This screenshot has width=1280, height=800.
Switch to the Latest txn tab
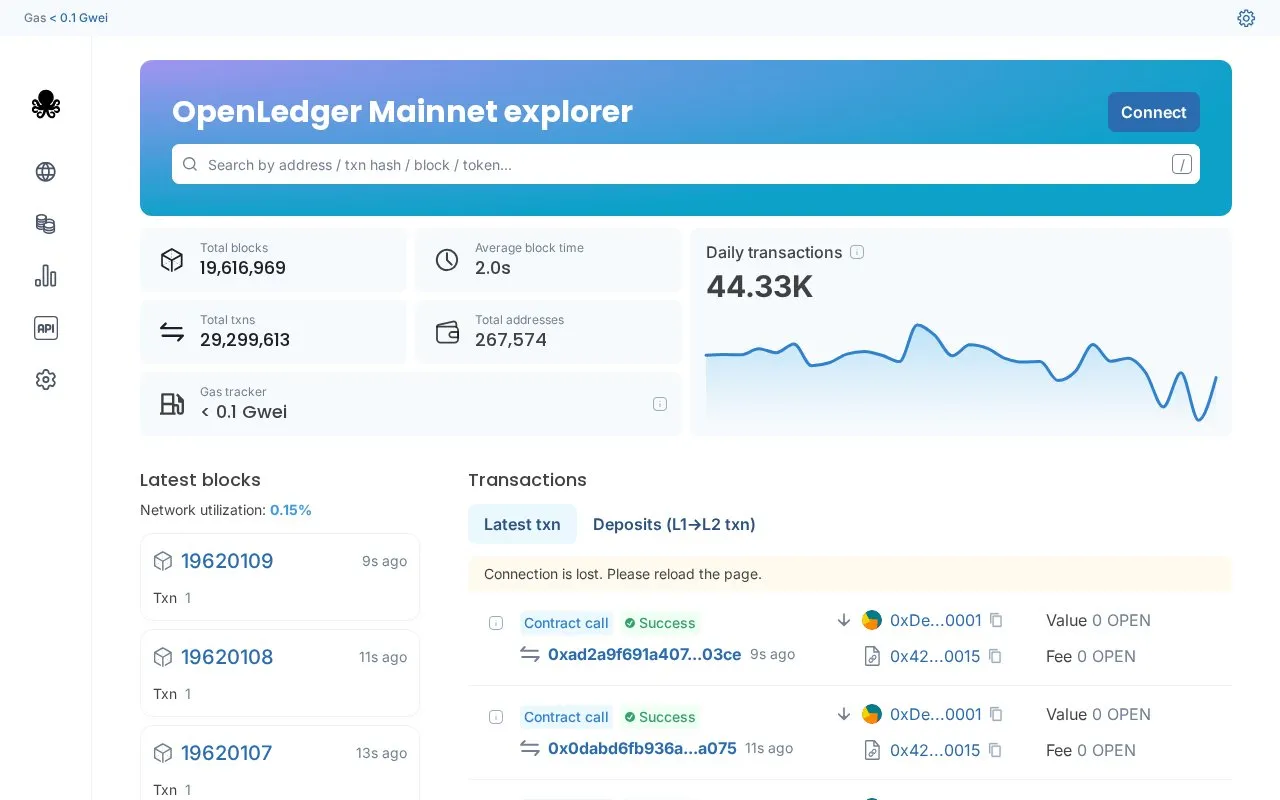[522, 524]
